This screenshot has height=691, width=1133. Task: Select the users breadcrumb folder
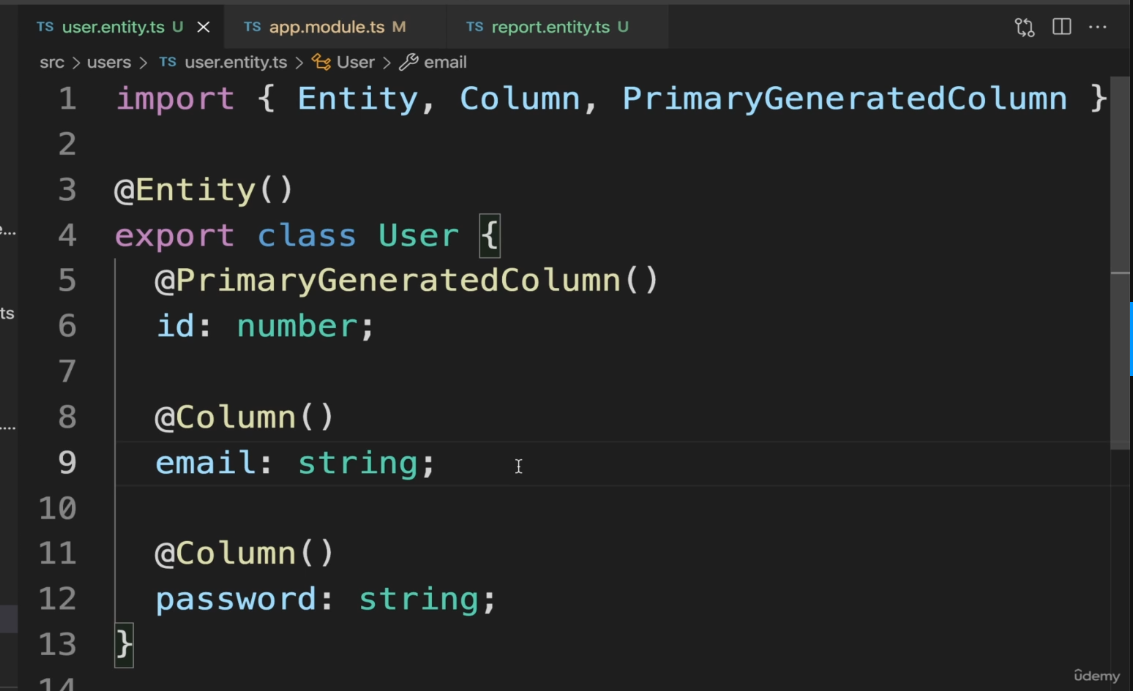click(x=109, y=62)
